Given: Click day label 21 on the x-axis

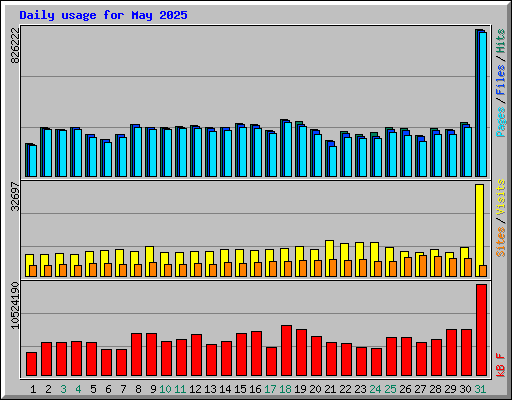Looking at the screenshot, I should coord(330,389).
